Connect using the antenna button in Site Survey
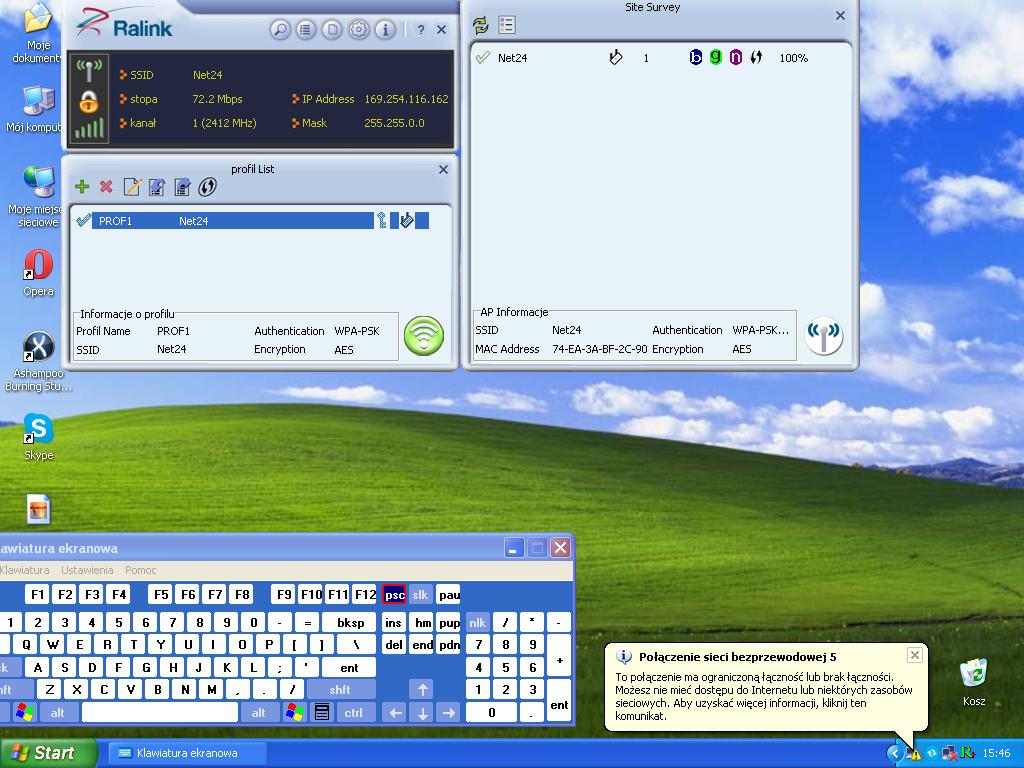Viewport: 1024px width, 768px height. pos(824,336)
